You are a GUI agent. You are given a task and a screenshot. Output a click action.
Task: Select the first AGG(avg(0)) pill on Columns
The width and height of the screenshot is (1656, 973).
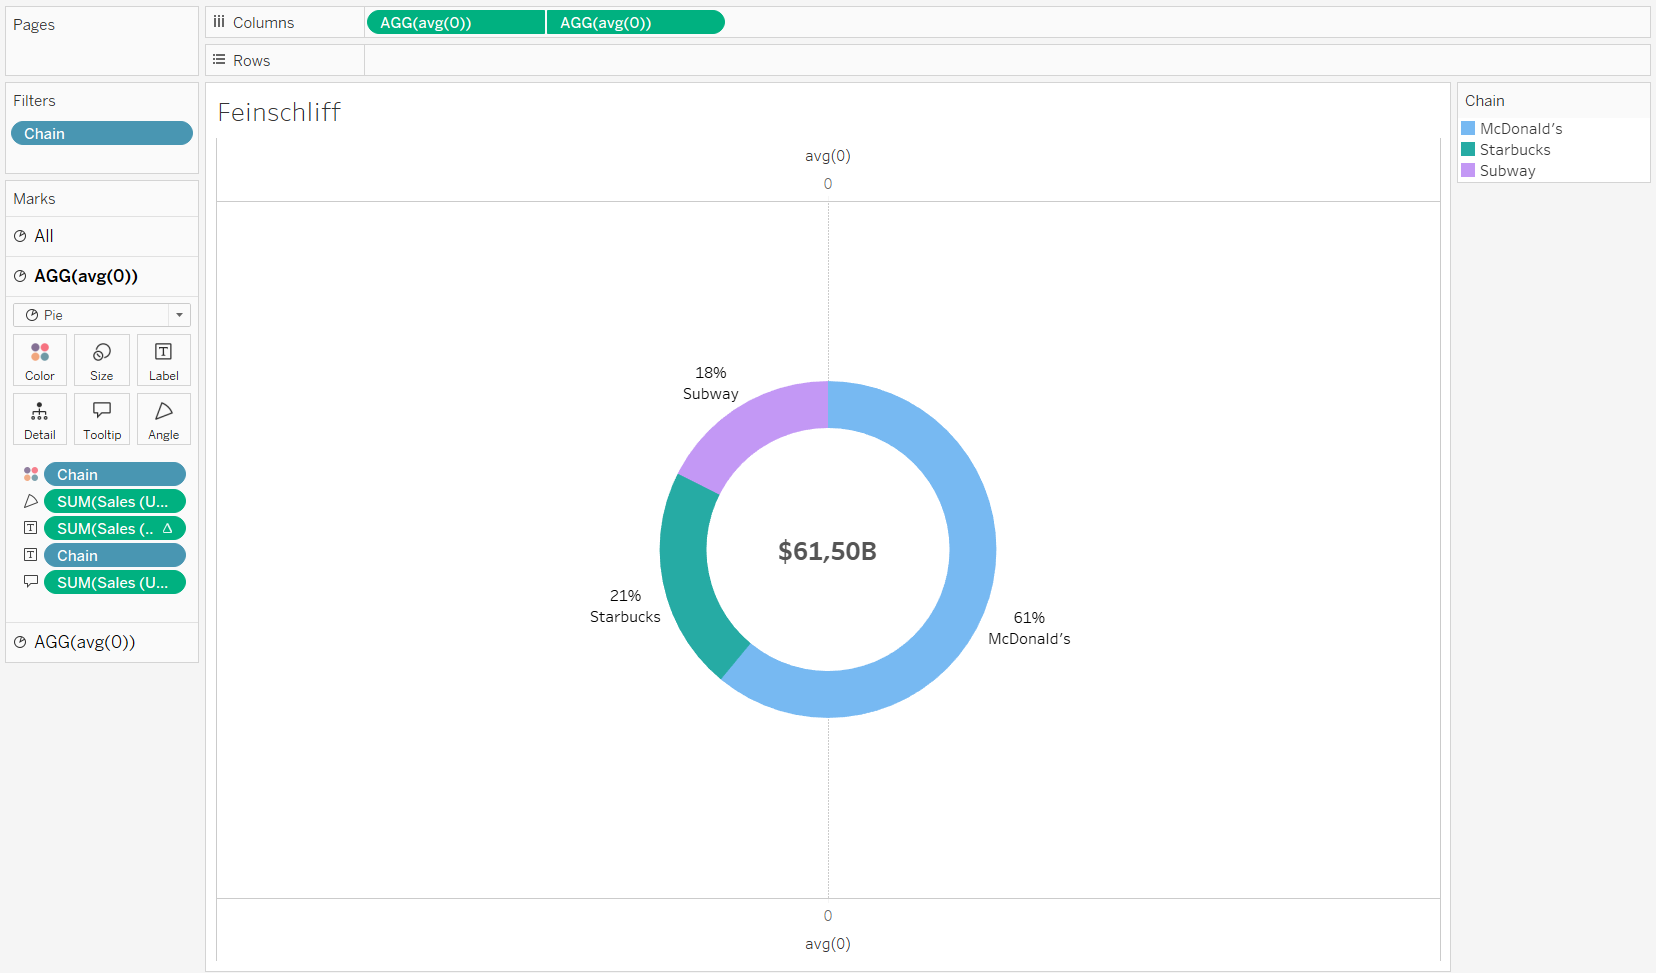[x=456, y=22]
